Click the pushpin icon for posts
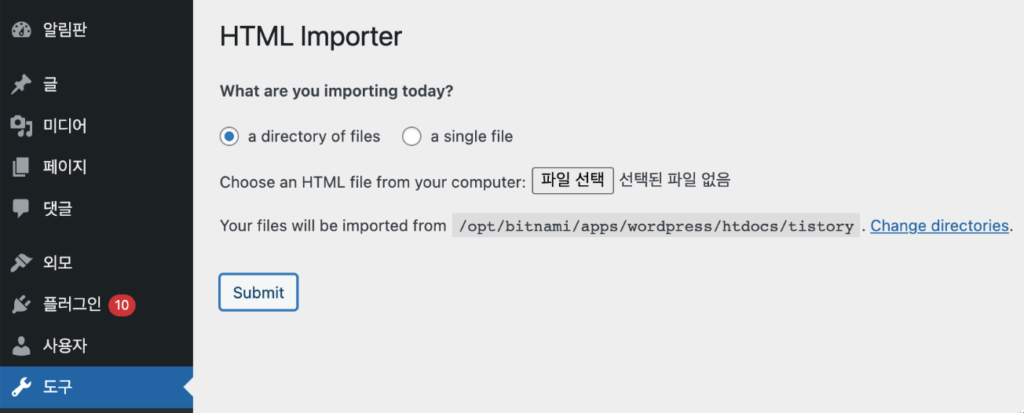This screenshot has height=413, width=1024. pyautogui.click(x=21, y=85)
